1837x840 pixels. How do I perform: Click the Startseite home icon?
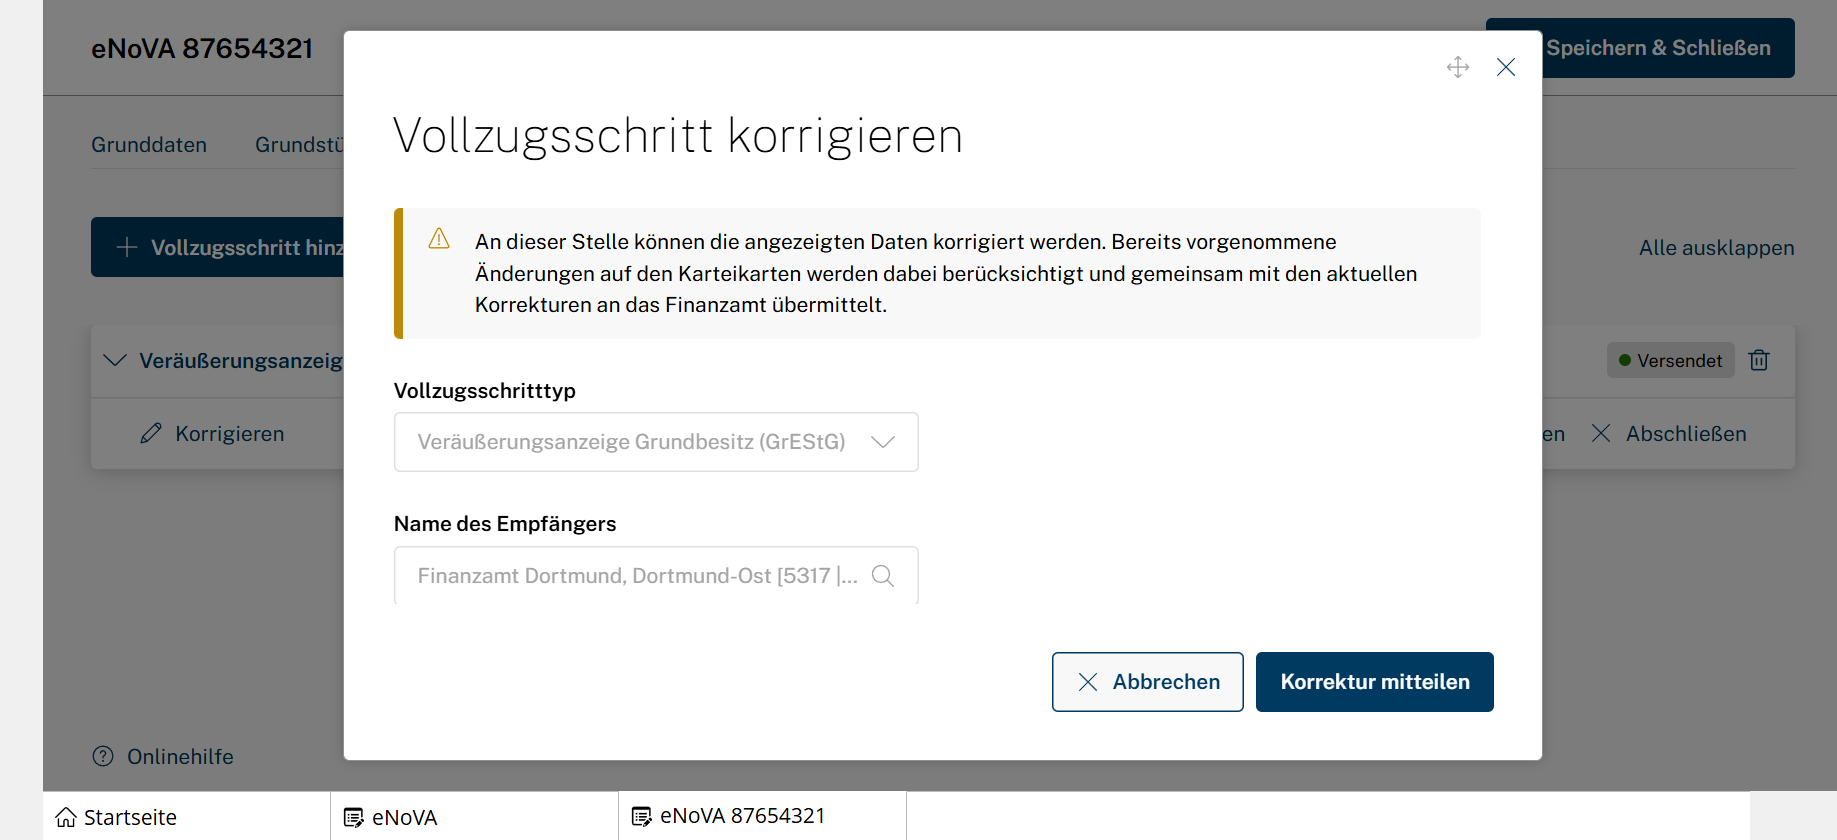(66, 817)
